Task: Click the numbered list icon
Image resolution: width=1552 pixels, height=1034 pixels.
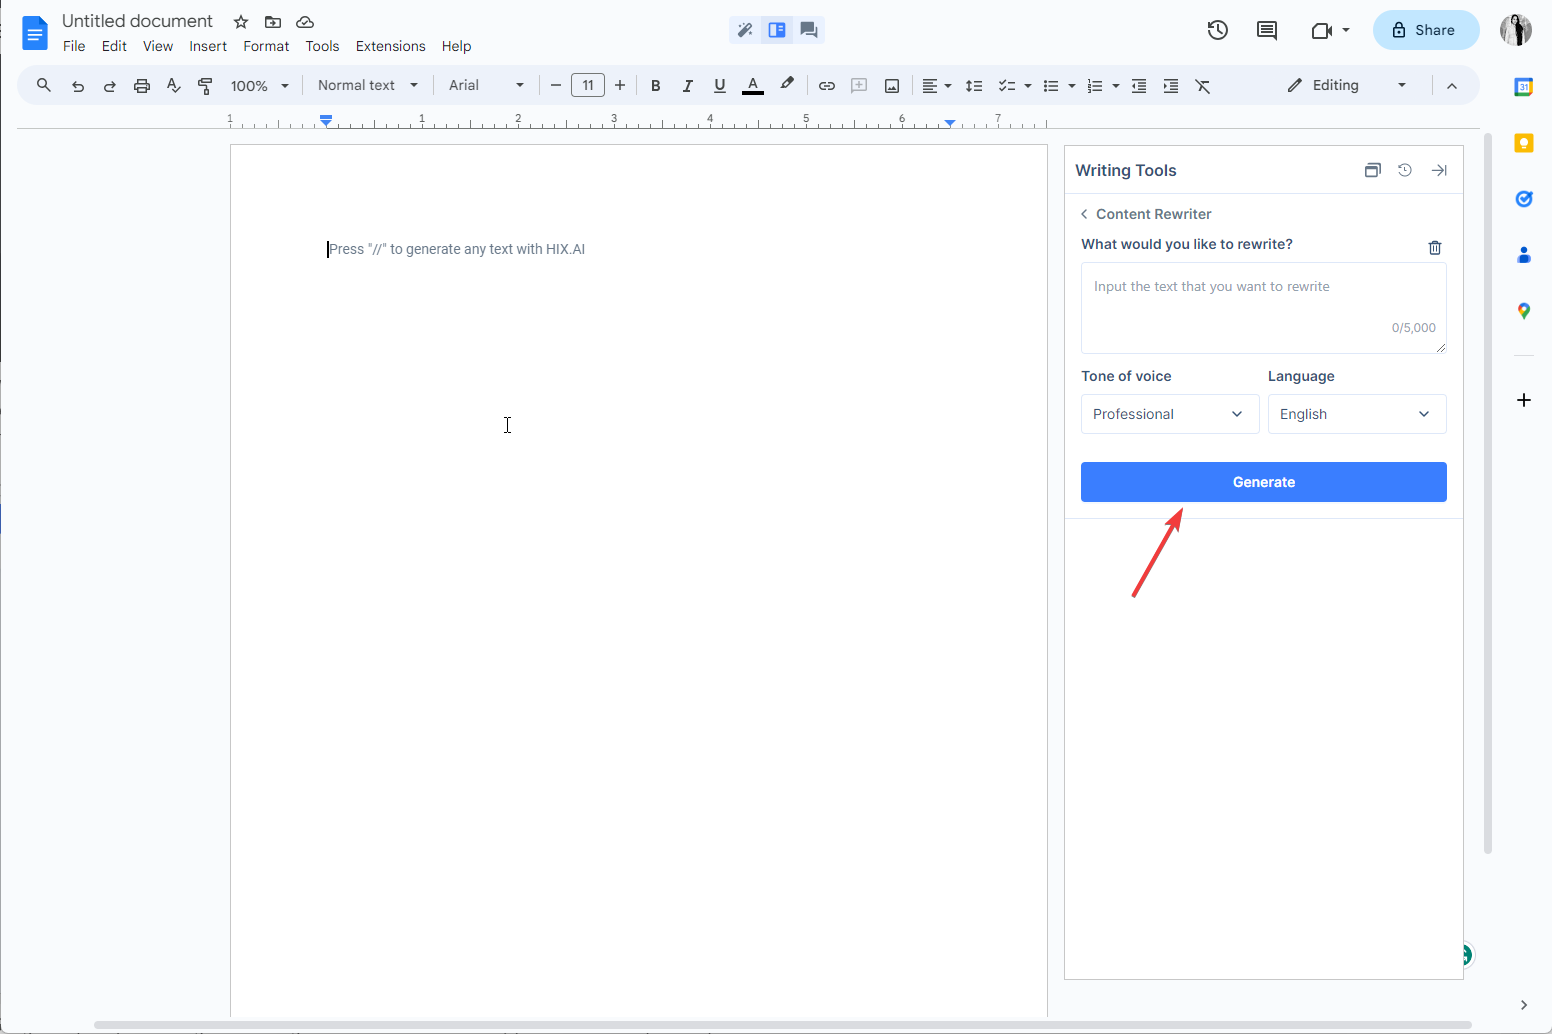Action: 1095,86
